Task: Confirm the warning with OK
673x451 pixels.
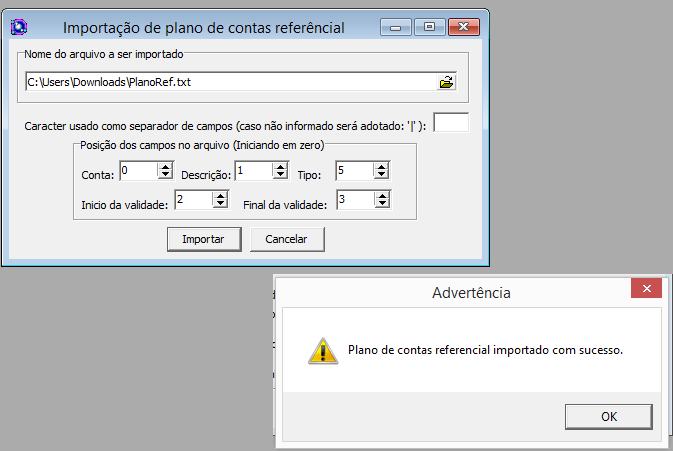Action: pyautogui.click(x=609, y=416)
